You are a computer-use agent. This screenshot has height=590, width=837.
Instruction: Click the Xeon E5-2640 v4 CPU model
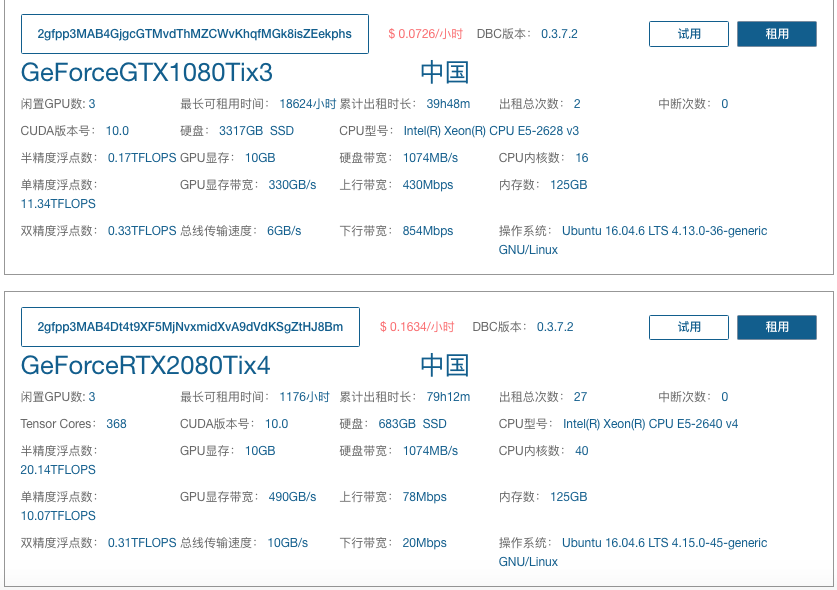650,424
